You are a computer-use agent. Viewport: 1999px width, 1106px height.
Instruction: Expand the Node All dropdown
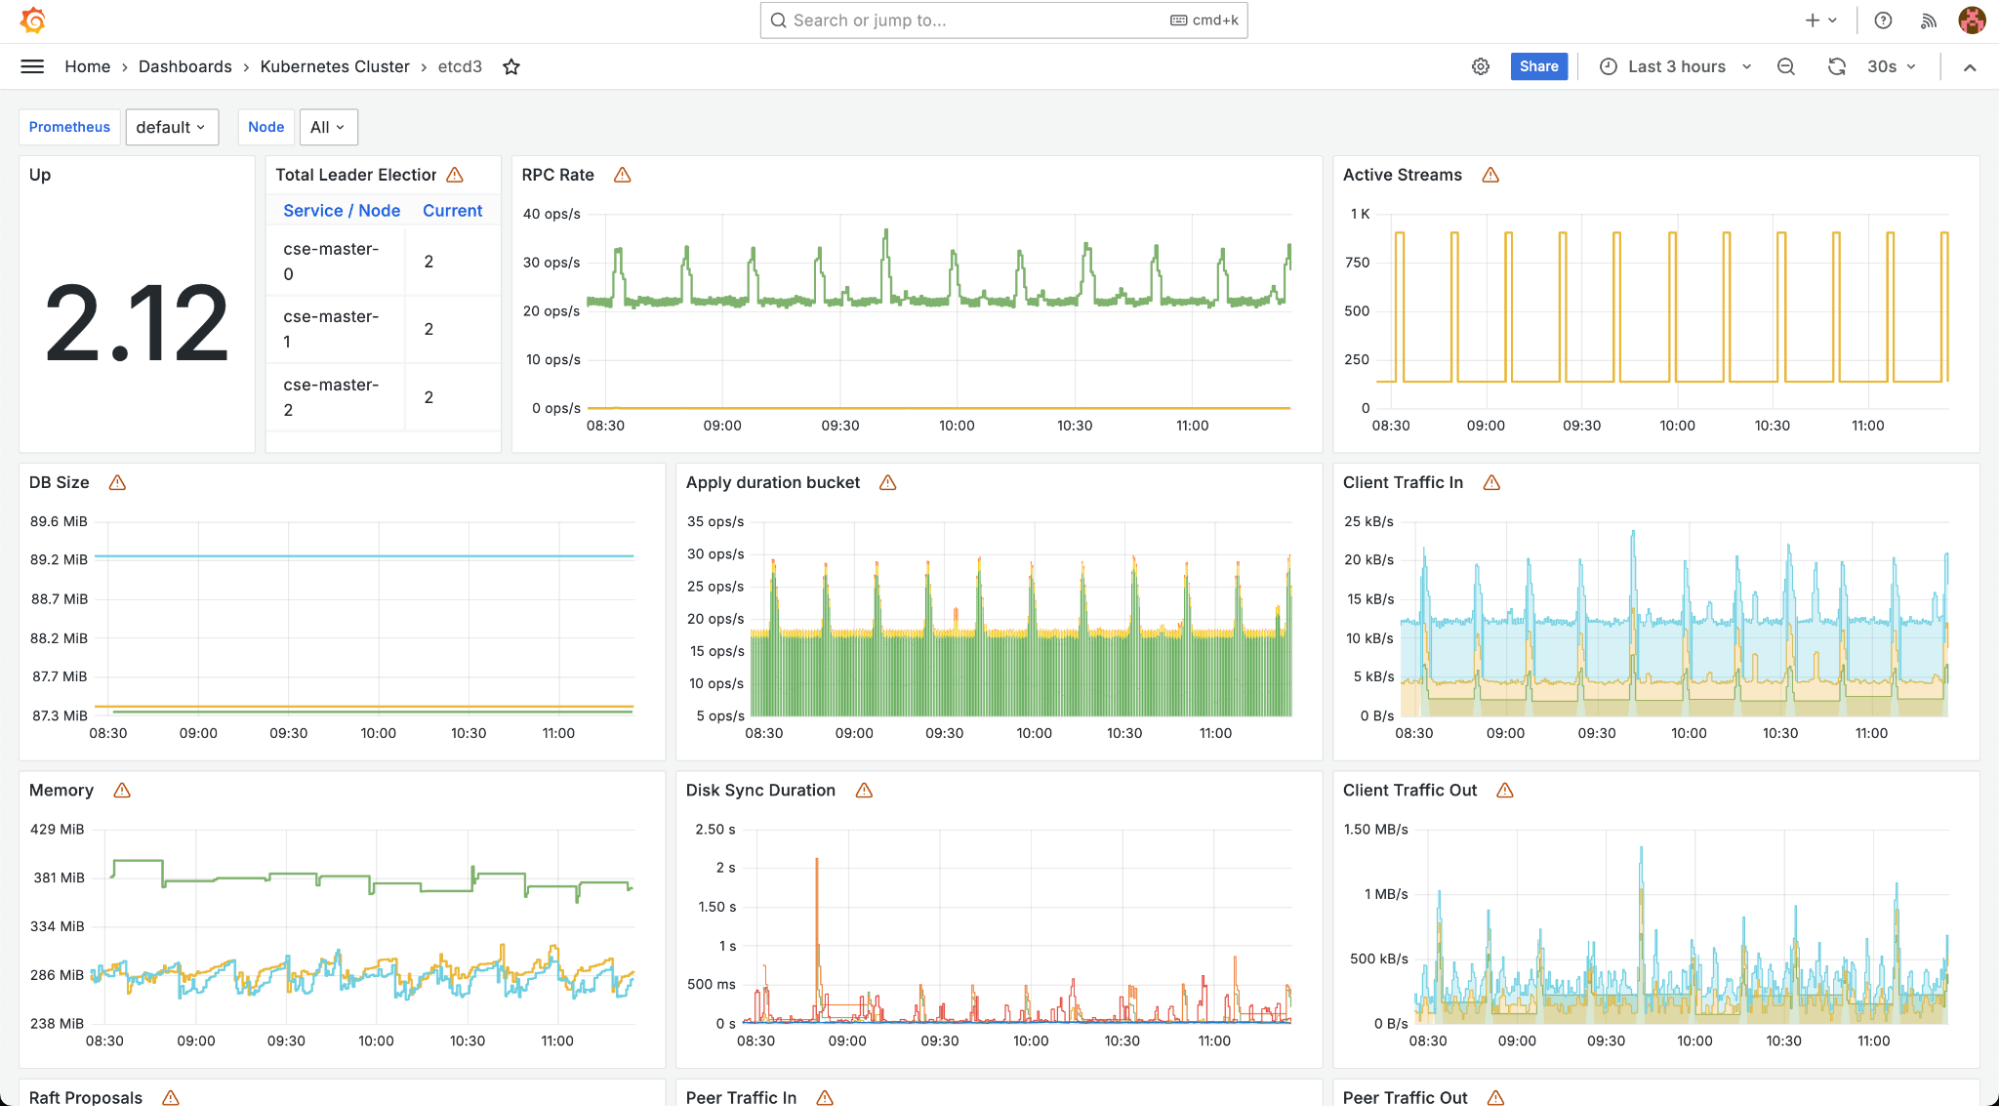(327, 127)
